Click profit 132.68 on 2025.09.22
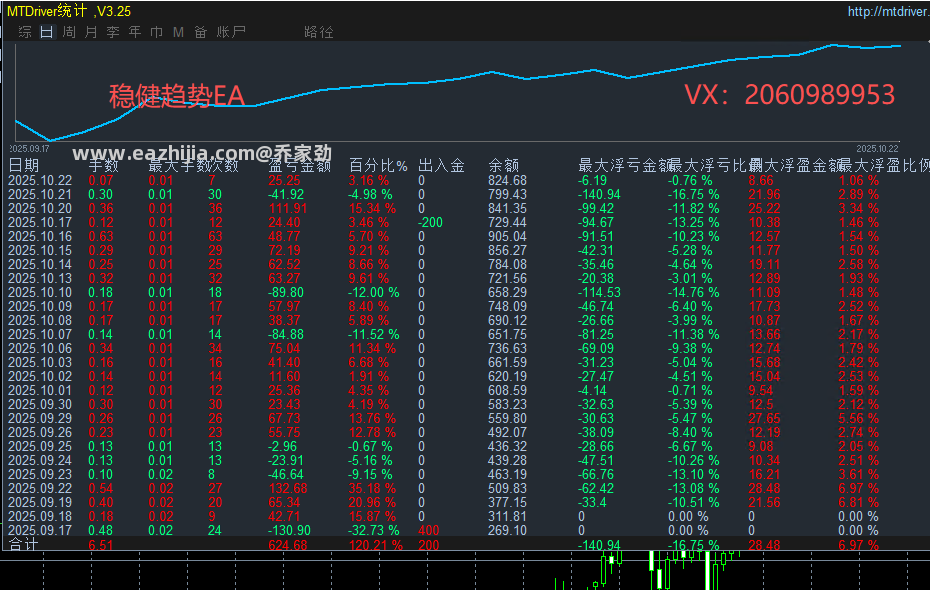 [x=288, y=488]
